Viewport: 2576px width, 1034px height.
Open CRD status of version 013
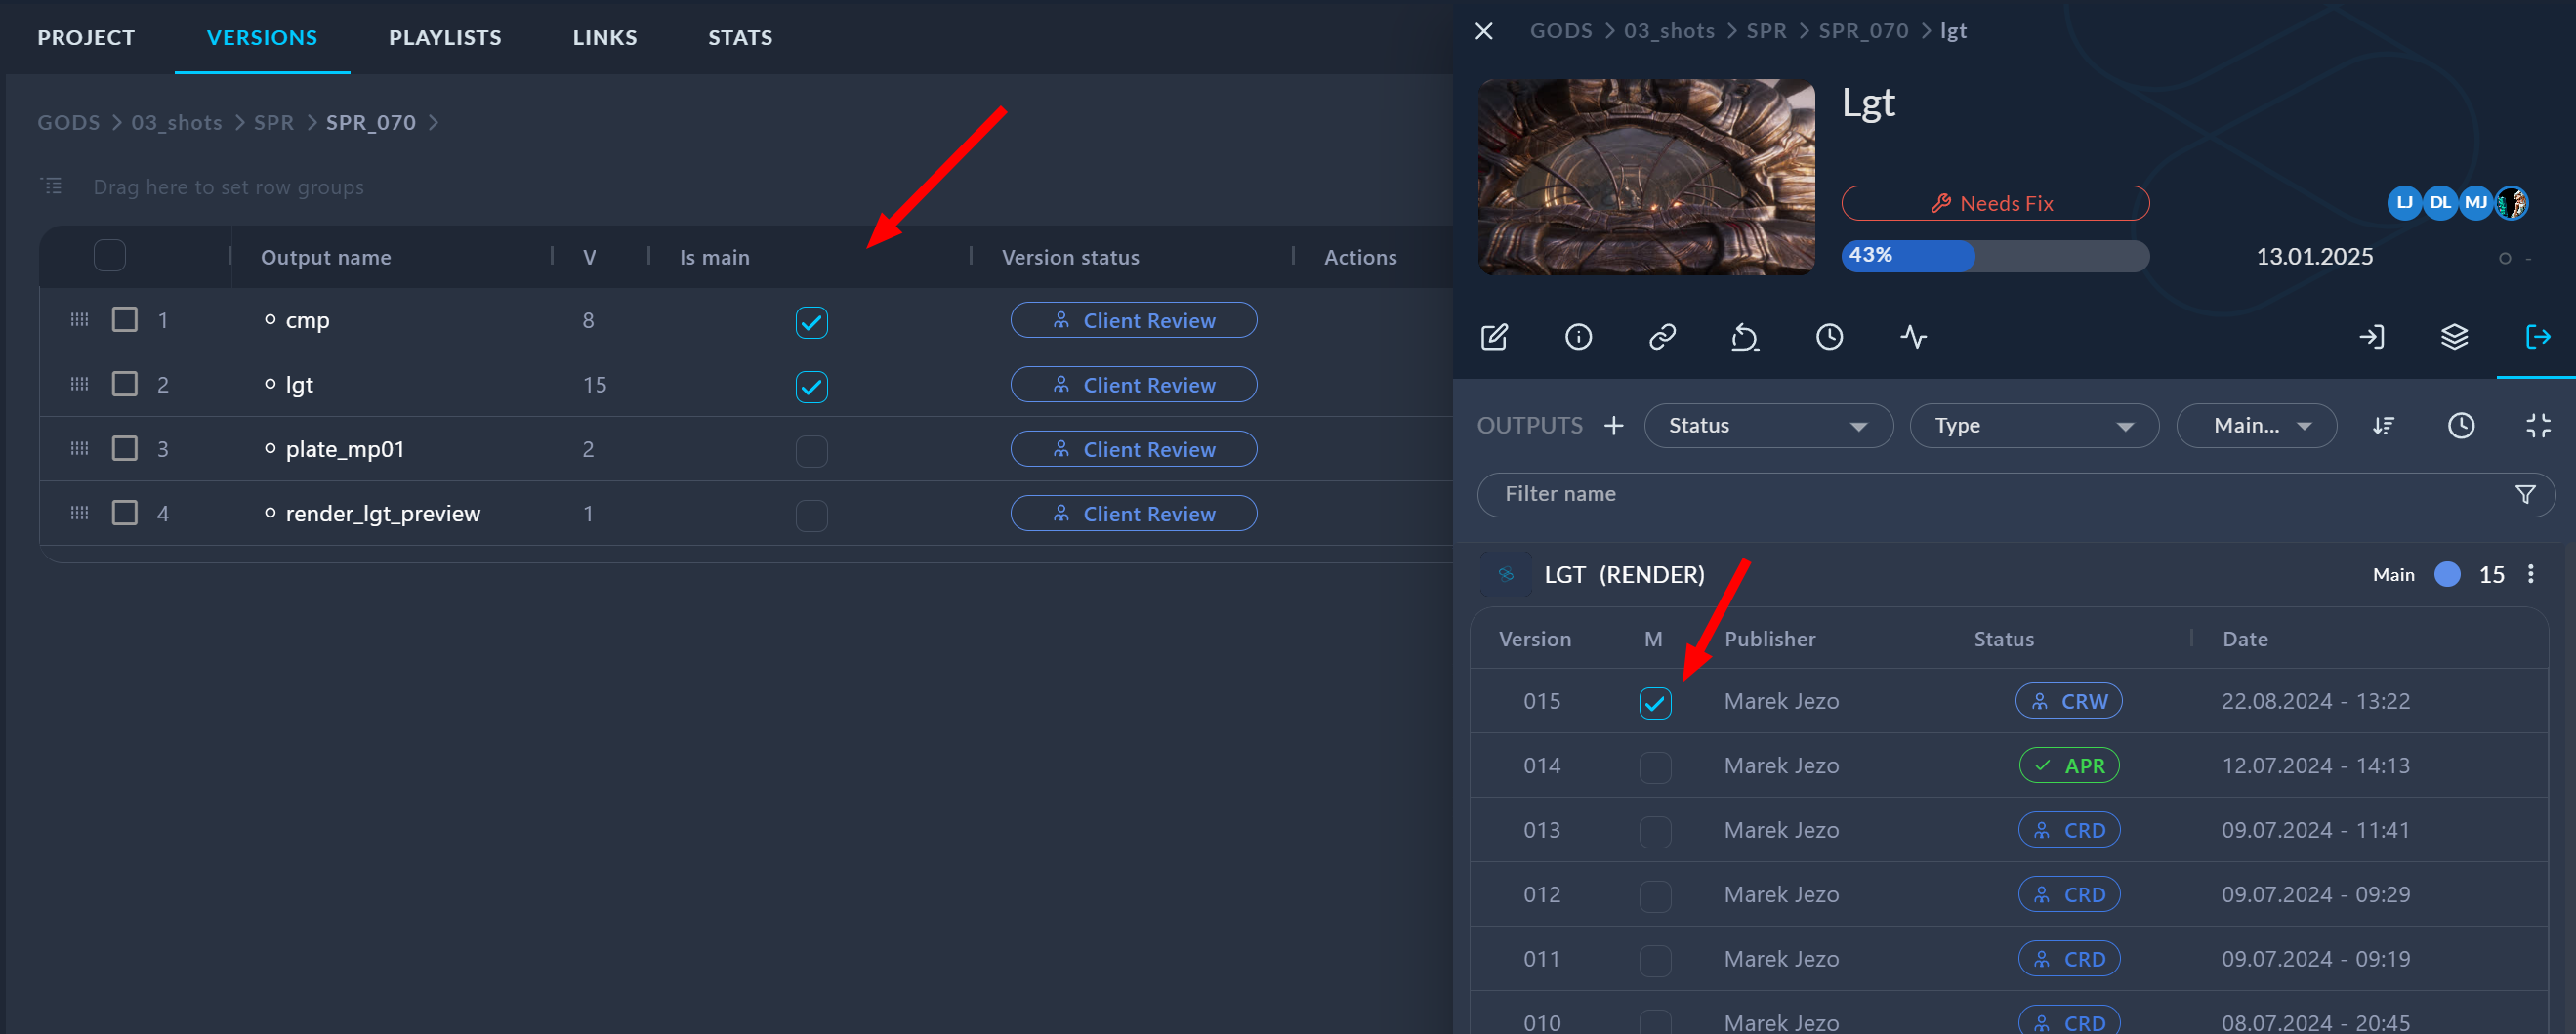[x=2069, y=830]
